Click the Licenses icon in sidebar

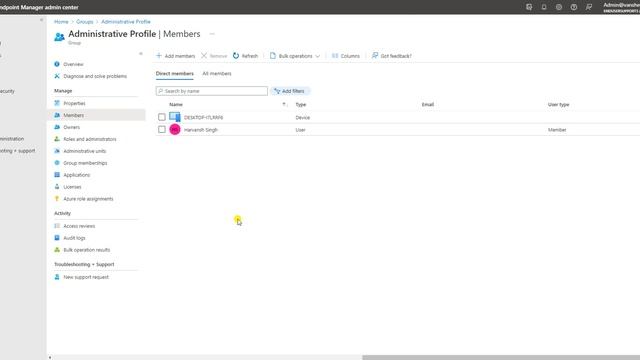pyautogui.click(x=57, y=187)
